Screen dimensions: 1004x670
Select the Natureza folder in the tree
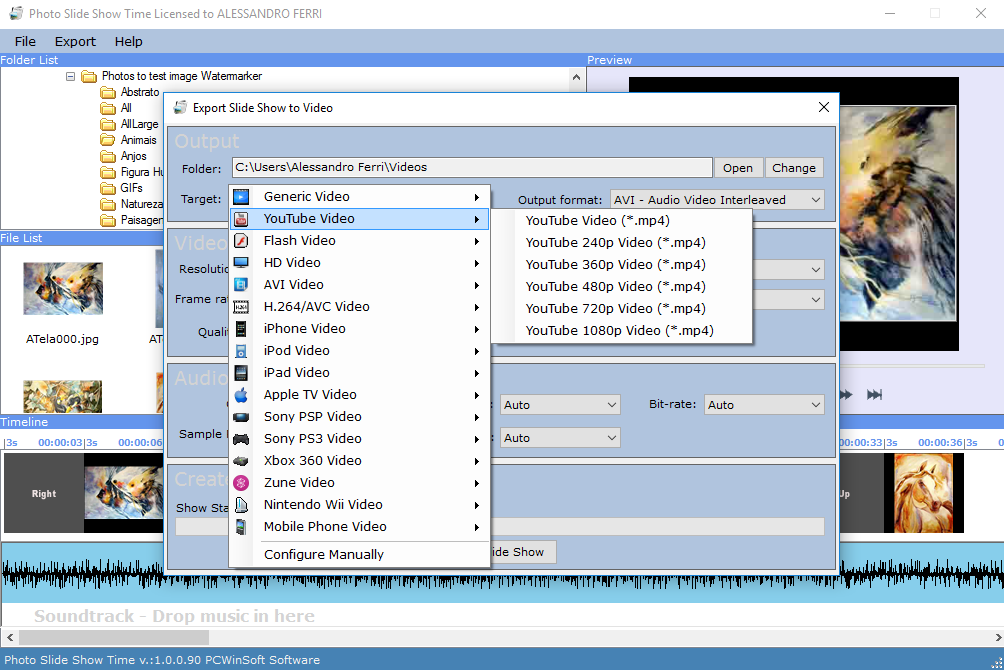(x=142, y=204)
